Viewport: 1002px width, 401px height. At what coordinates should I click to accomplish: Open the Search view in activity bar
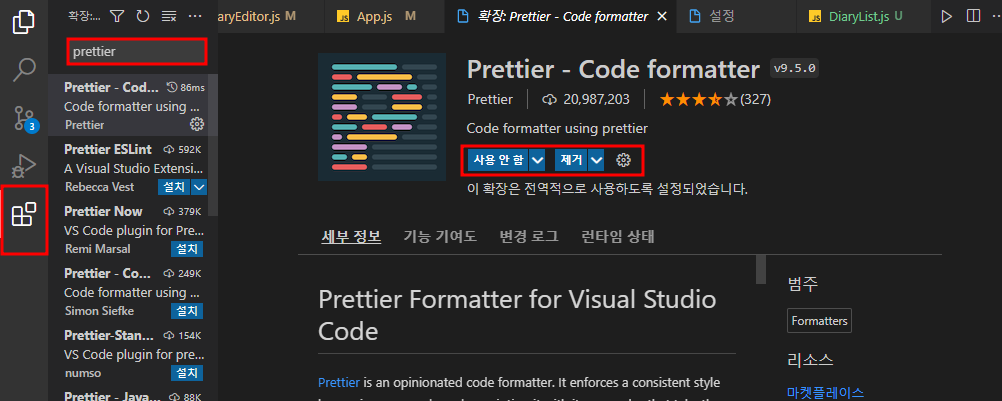tap(24, 70)
